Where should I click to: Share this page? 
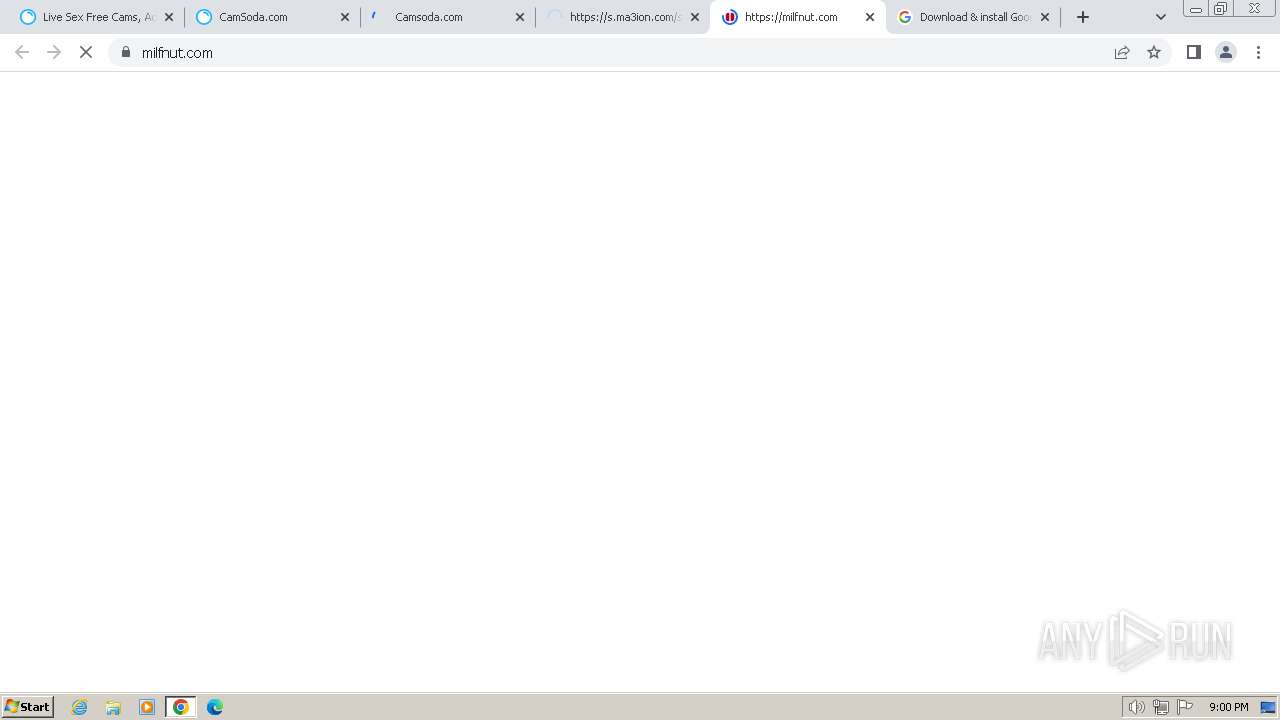tap(1122, 52)
